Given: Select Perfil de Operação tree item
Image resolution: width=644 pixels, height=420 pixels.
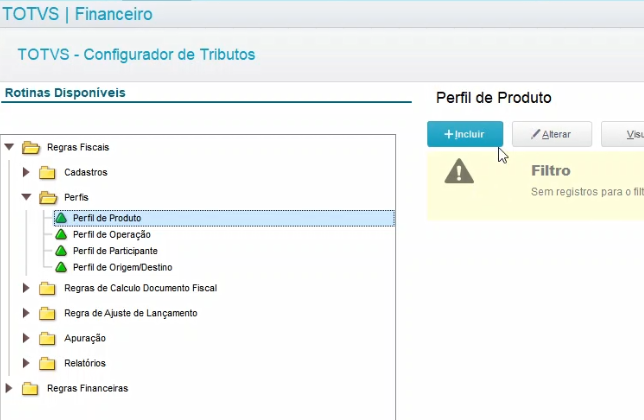Looking at the screenshot, I should click(x=112, y=234).
